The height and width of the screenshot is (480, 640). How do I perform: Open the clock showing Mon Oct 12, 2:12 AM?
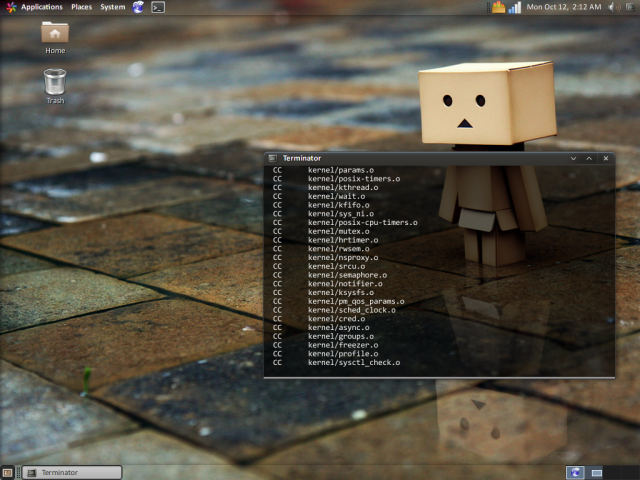coord(564,7)
